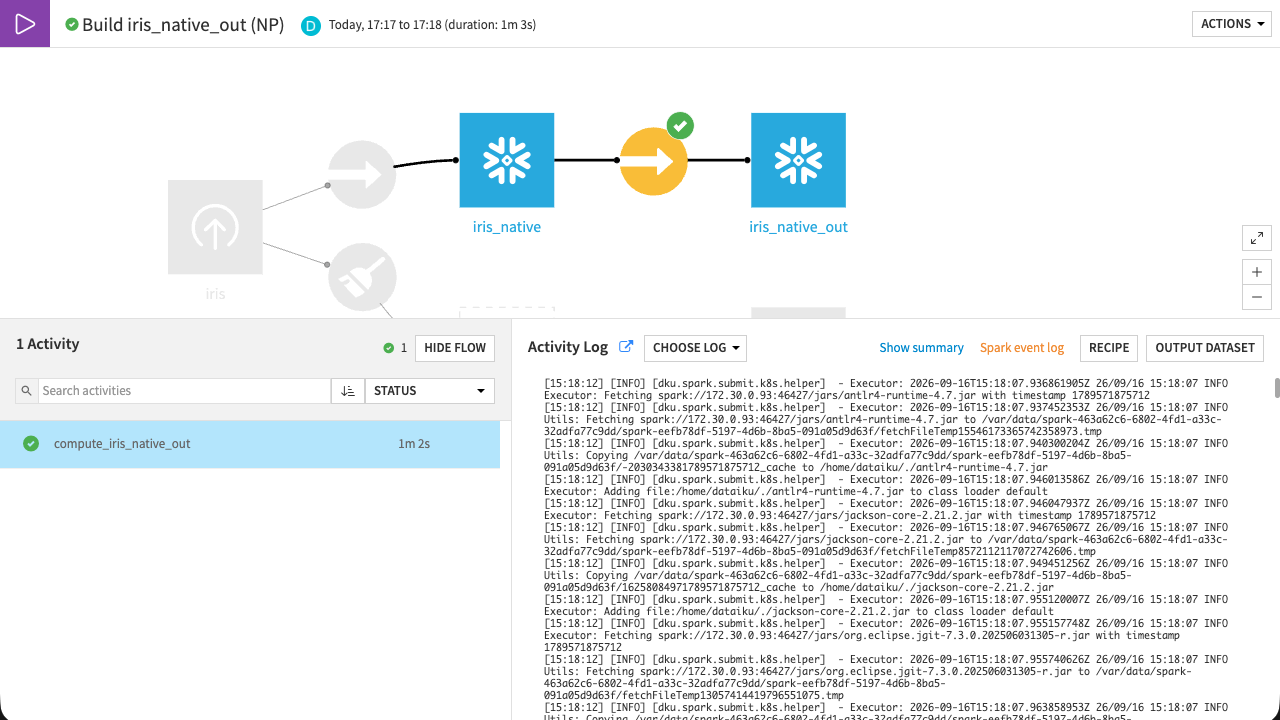
Task: Click the activity log scrollbar thumb
Action: coord(1276,388)
